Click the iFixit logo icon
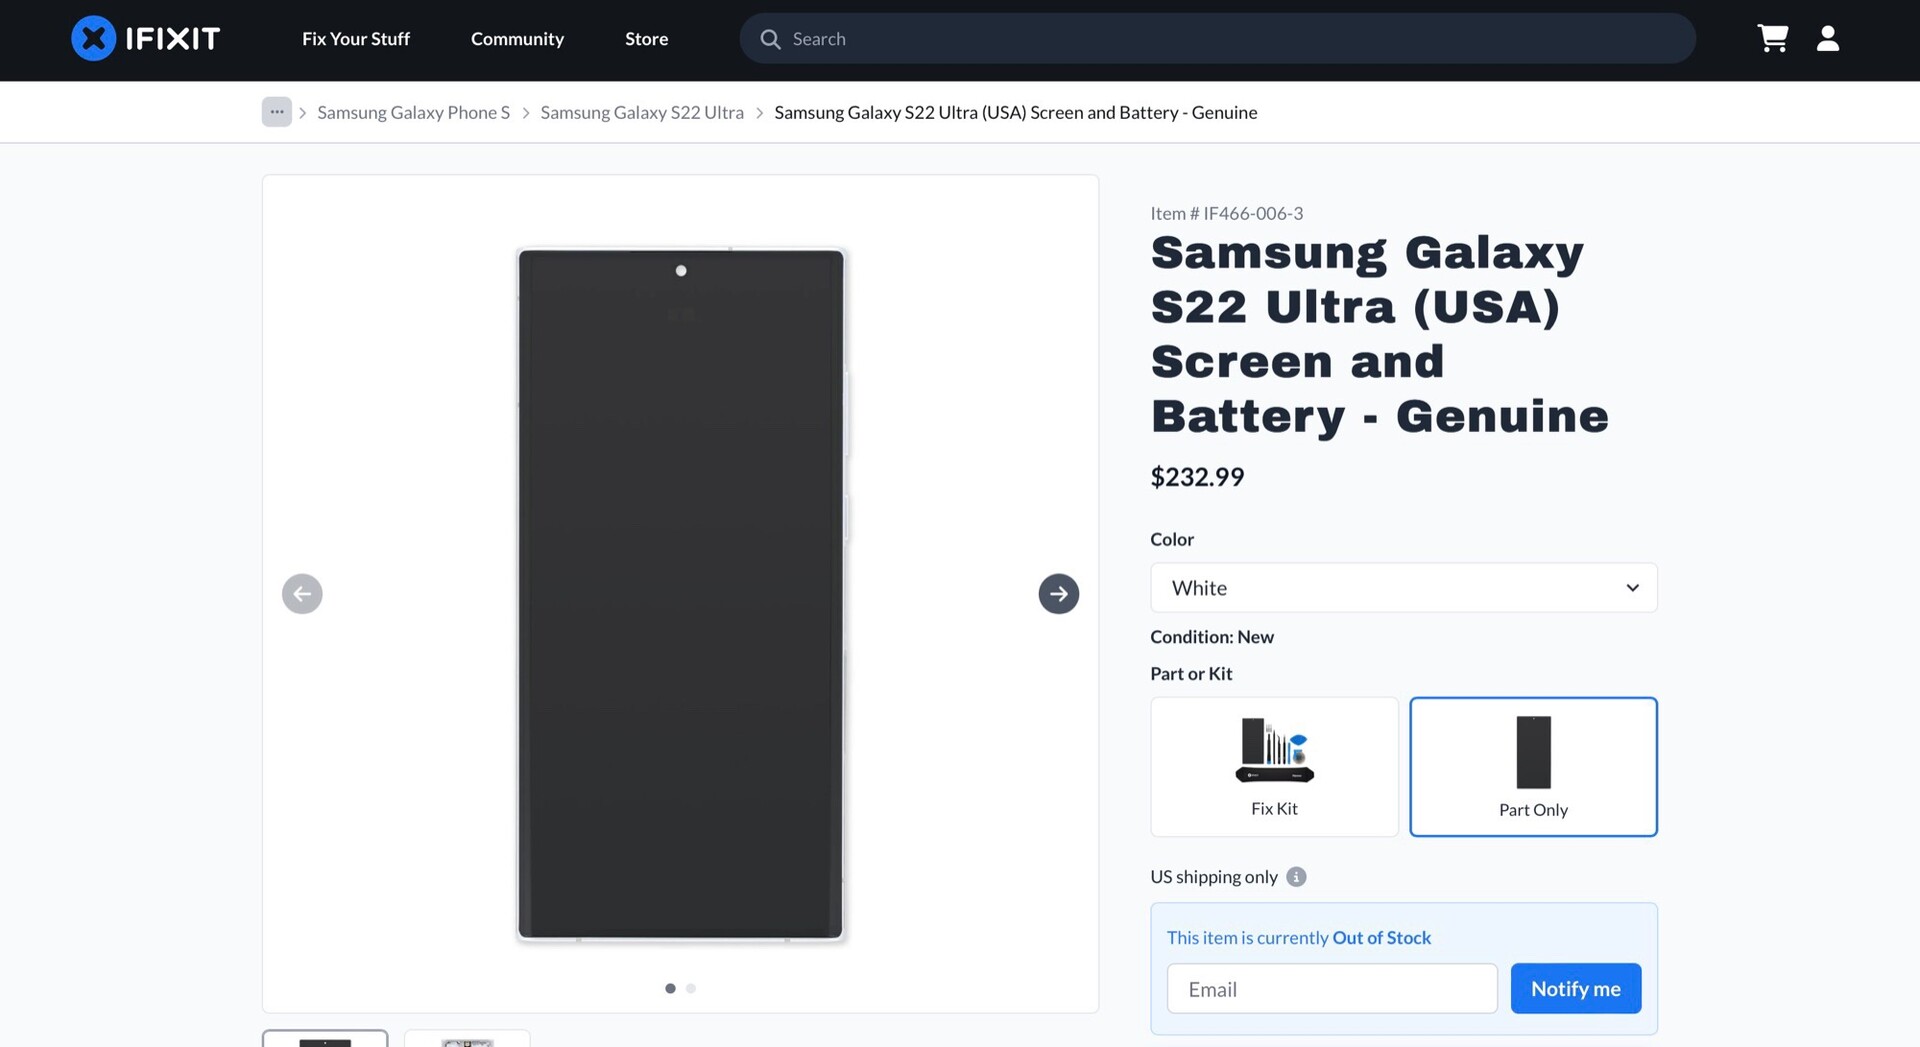This screenshot has height=1047, width=1920. [x=93, y=39]
